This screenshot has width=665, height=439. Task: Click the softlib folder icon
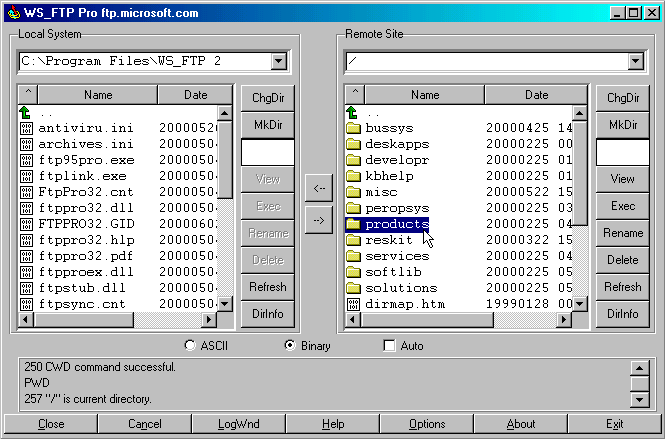pos(353,272)
